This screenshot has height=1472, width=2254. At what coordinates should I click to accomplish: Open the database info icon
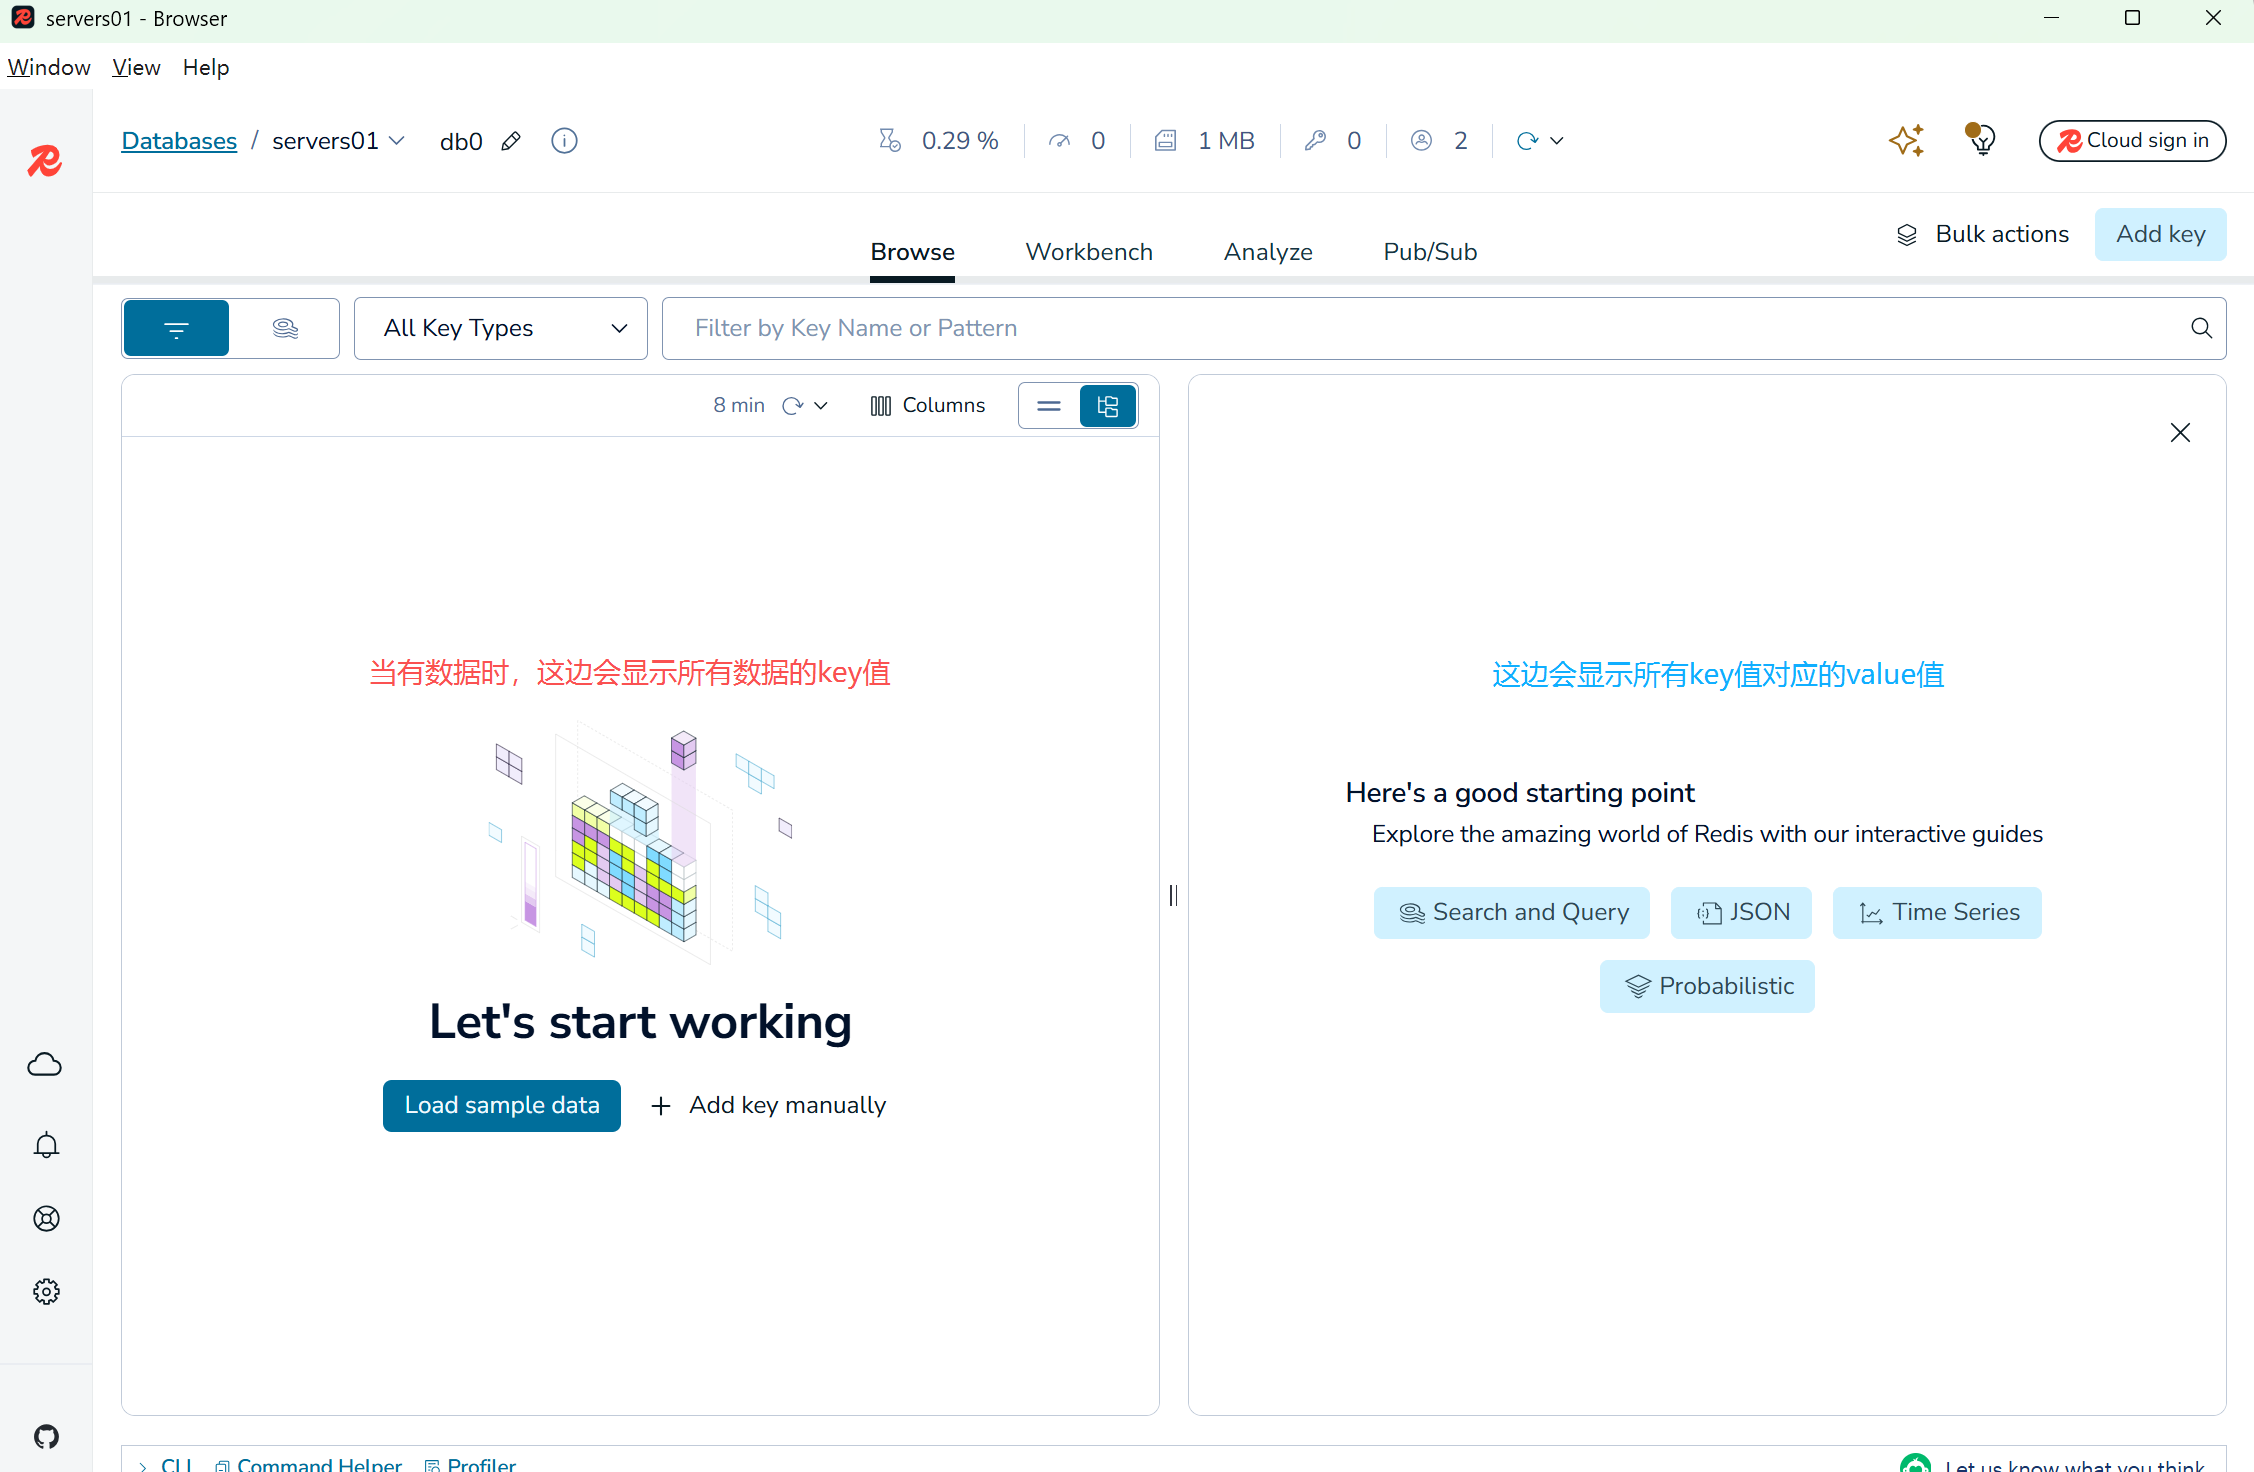[564, 141]
